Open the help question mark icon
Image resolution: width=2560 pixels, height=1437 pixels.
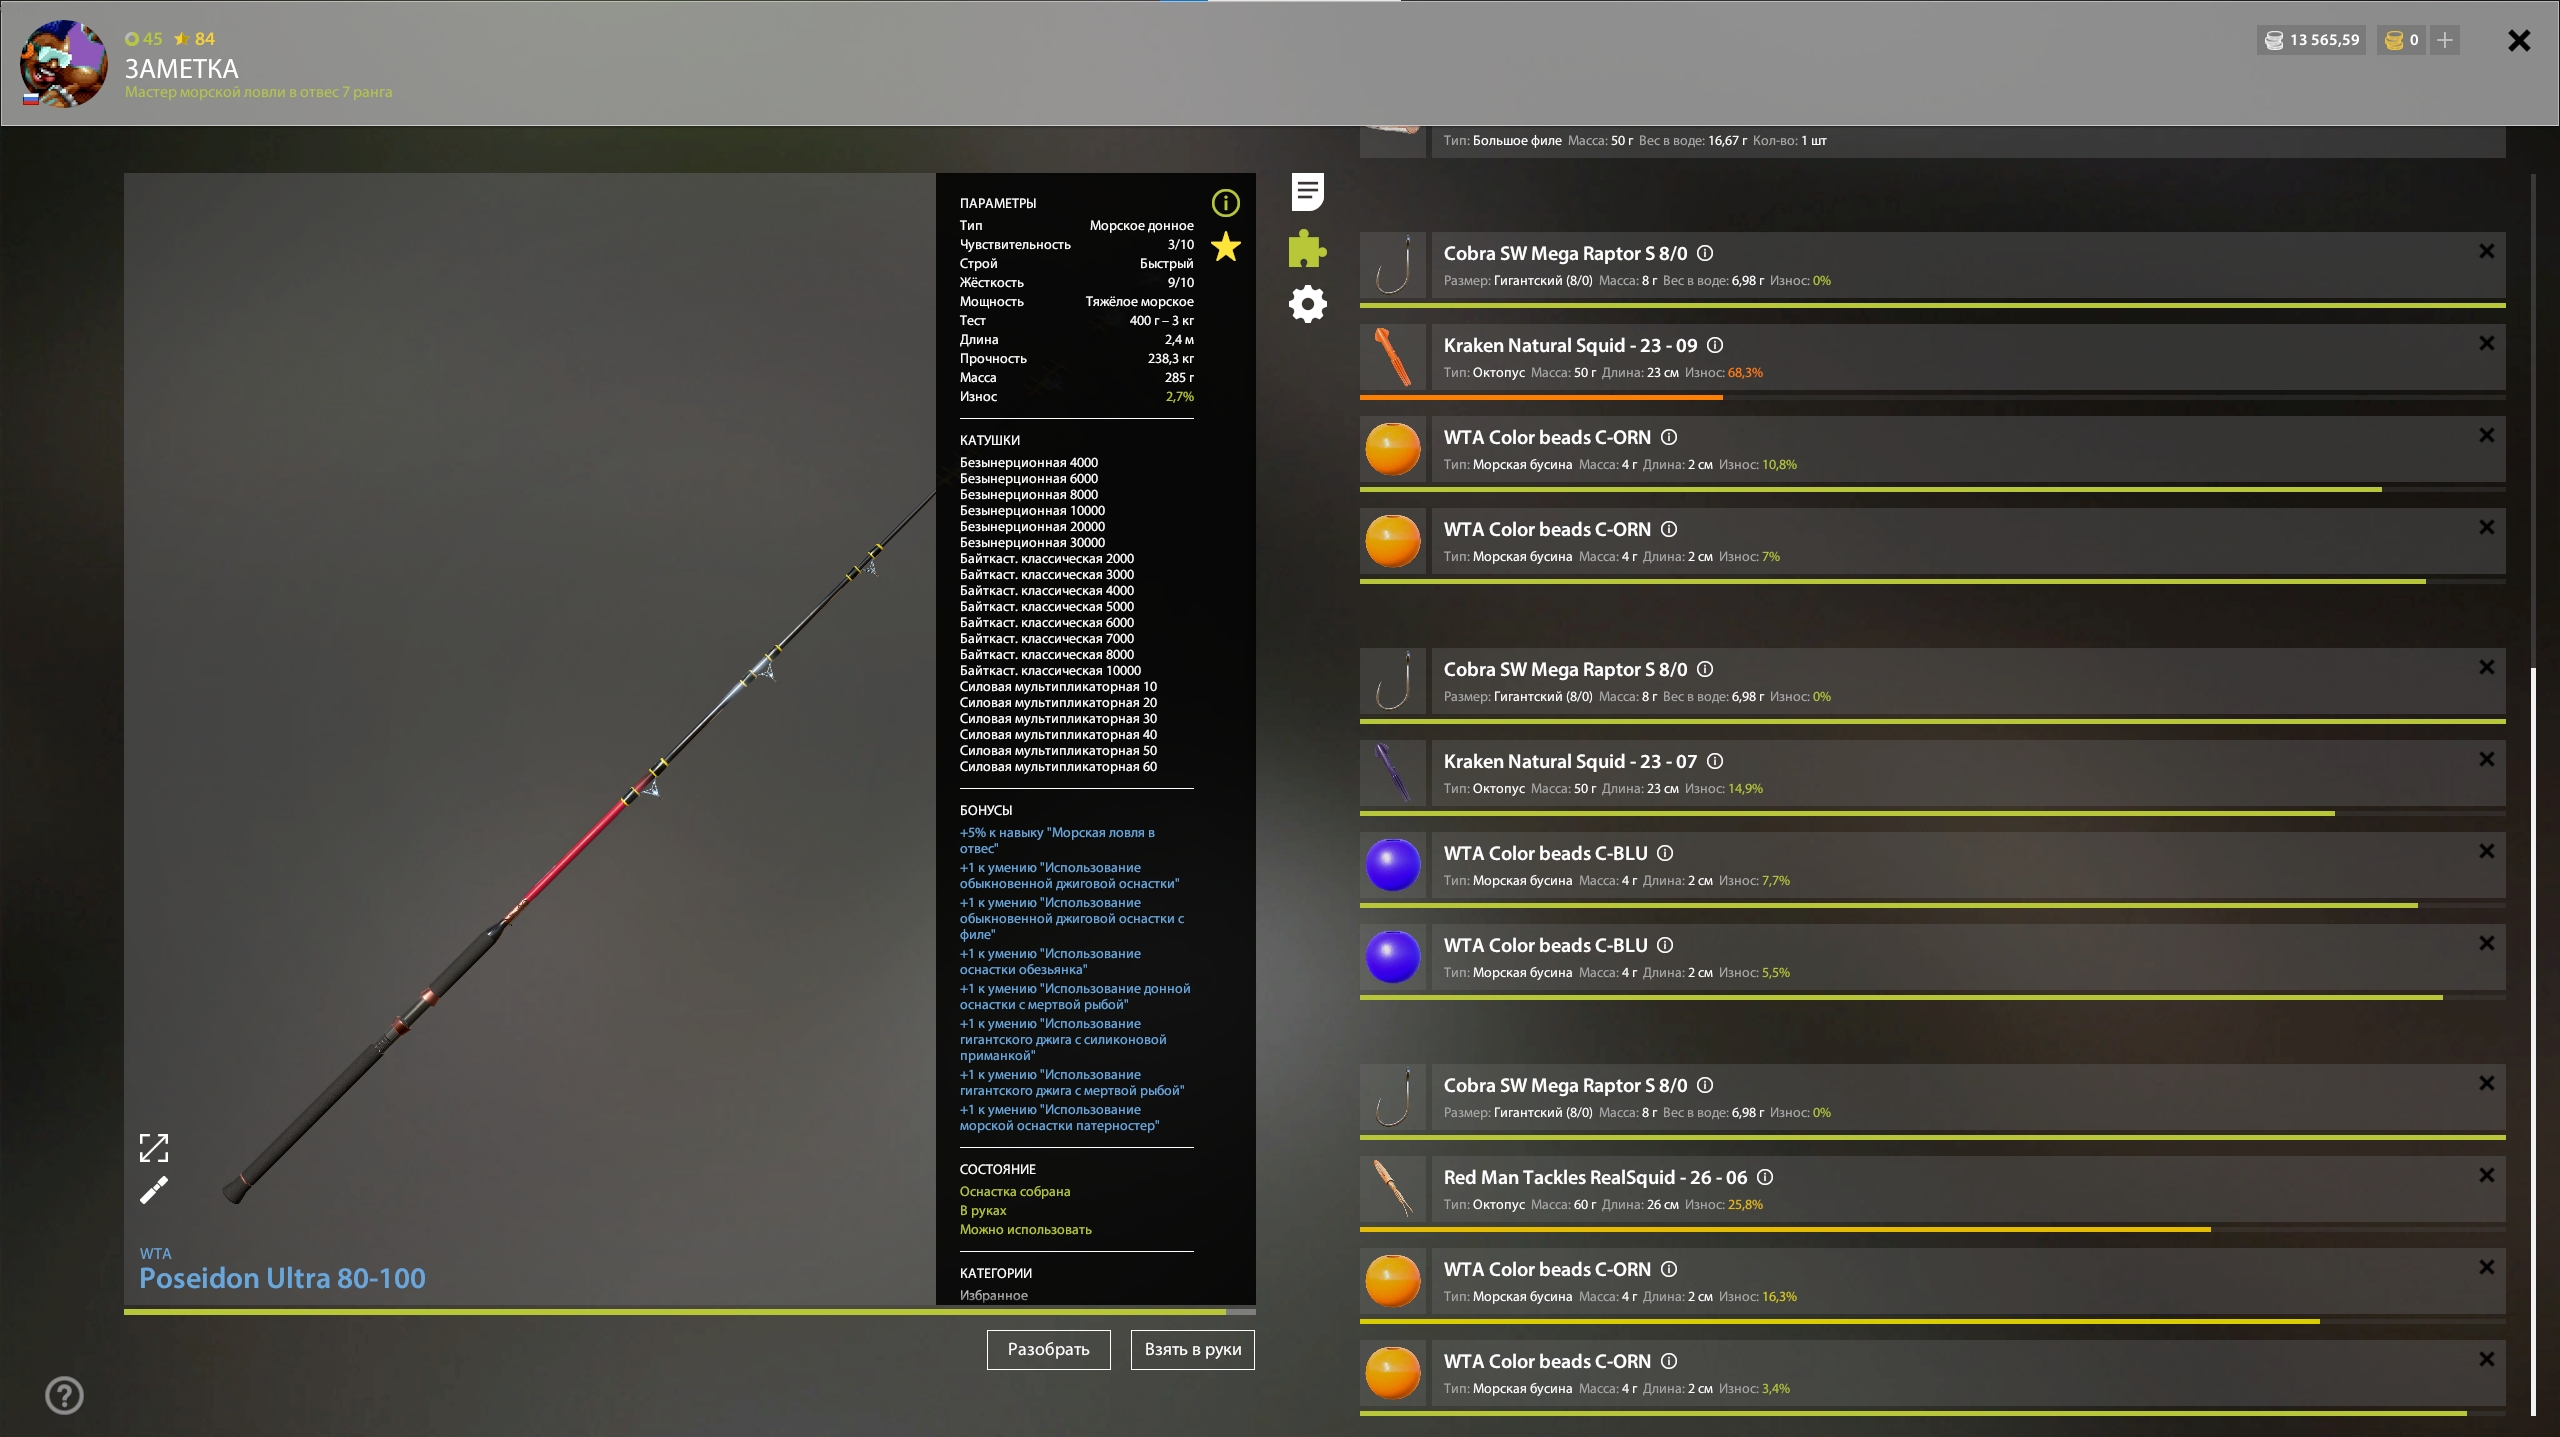click(65, 1395)
